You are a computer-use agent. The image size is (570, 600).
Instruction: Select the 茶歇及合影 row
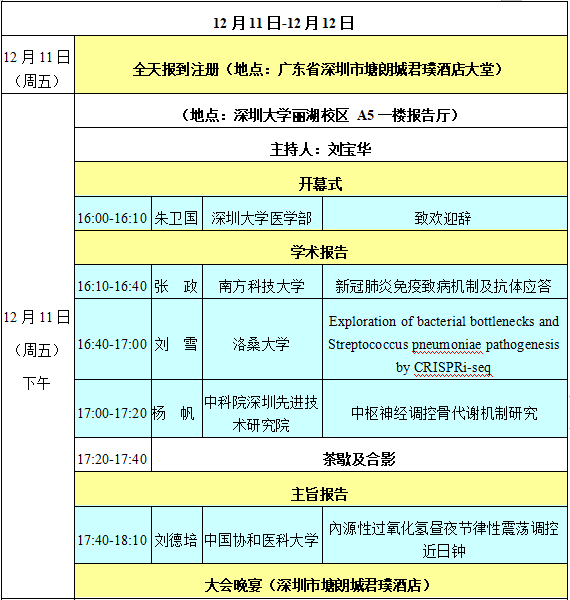coord(360,455)
